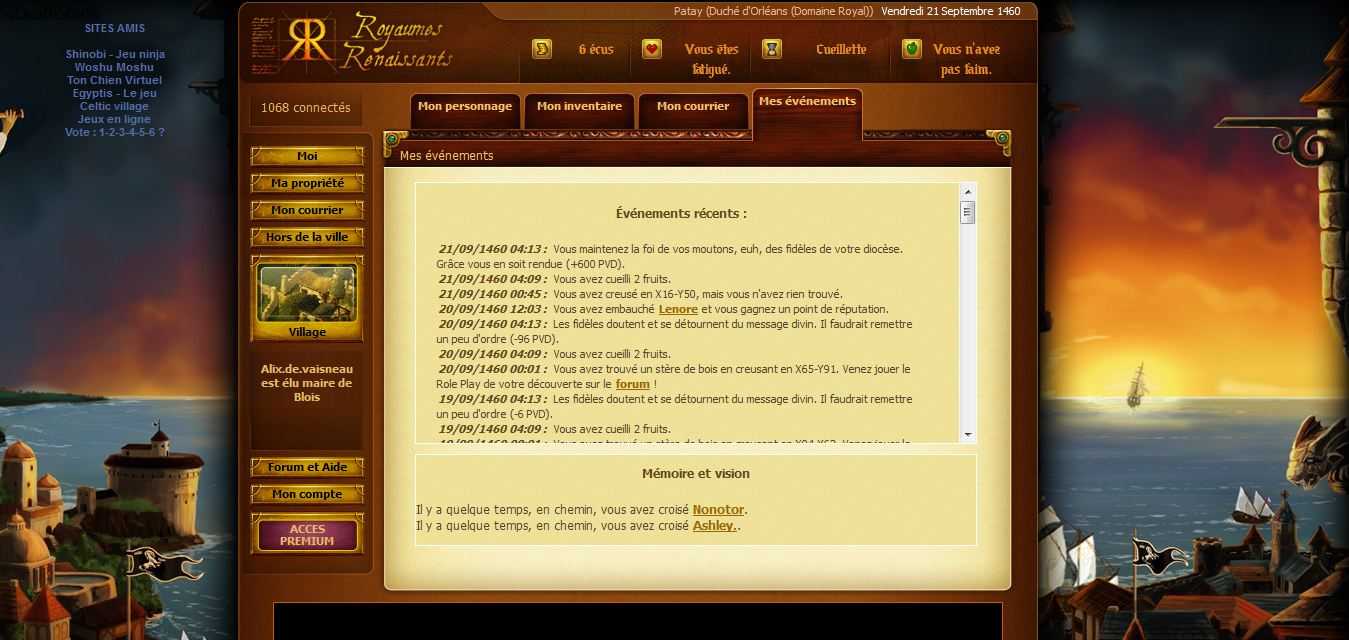Click the Moi sidebar button
The width and height of the screenshot is (1349, 640).
point(307,156)
